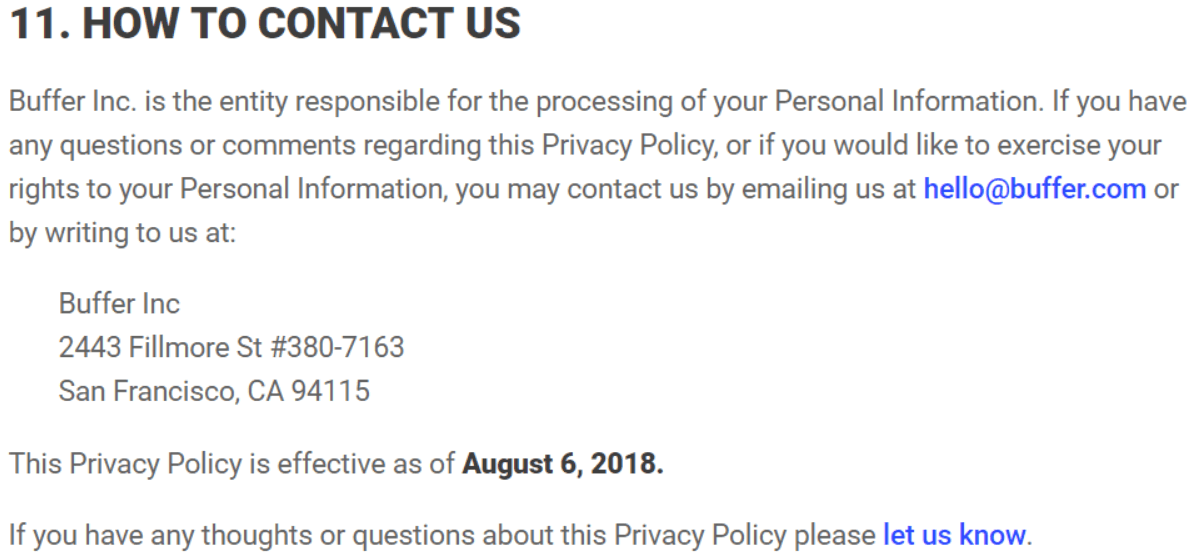Click the 'San Francisco, CA 94115' line
Viewport: 1195px width, 555px height.
tap(214, 391)
